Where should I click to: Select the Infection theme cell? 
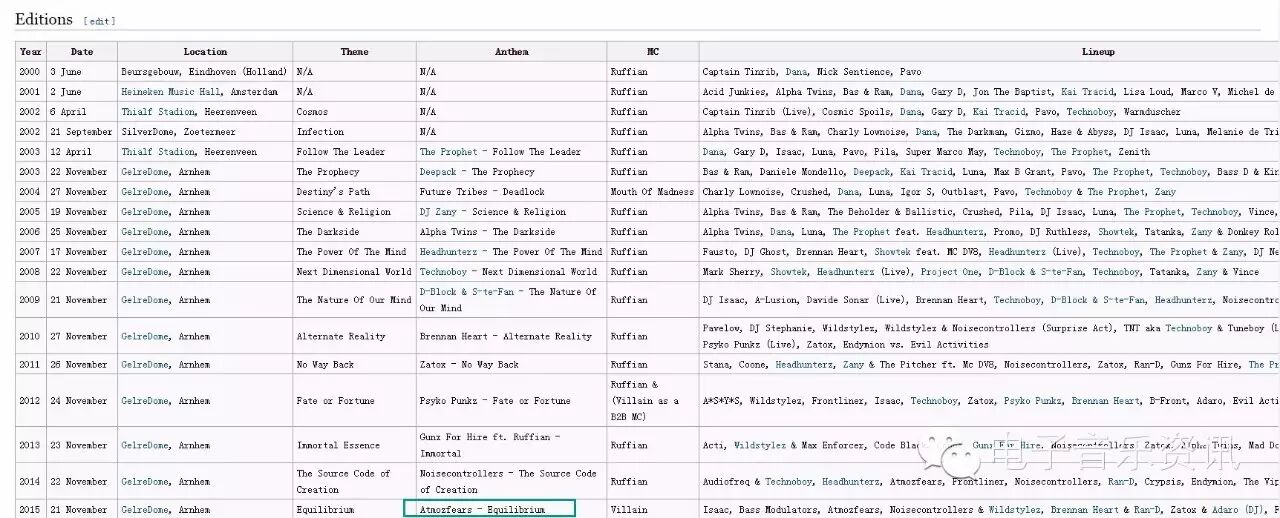pyautogui.click(x=354, y=132)
